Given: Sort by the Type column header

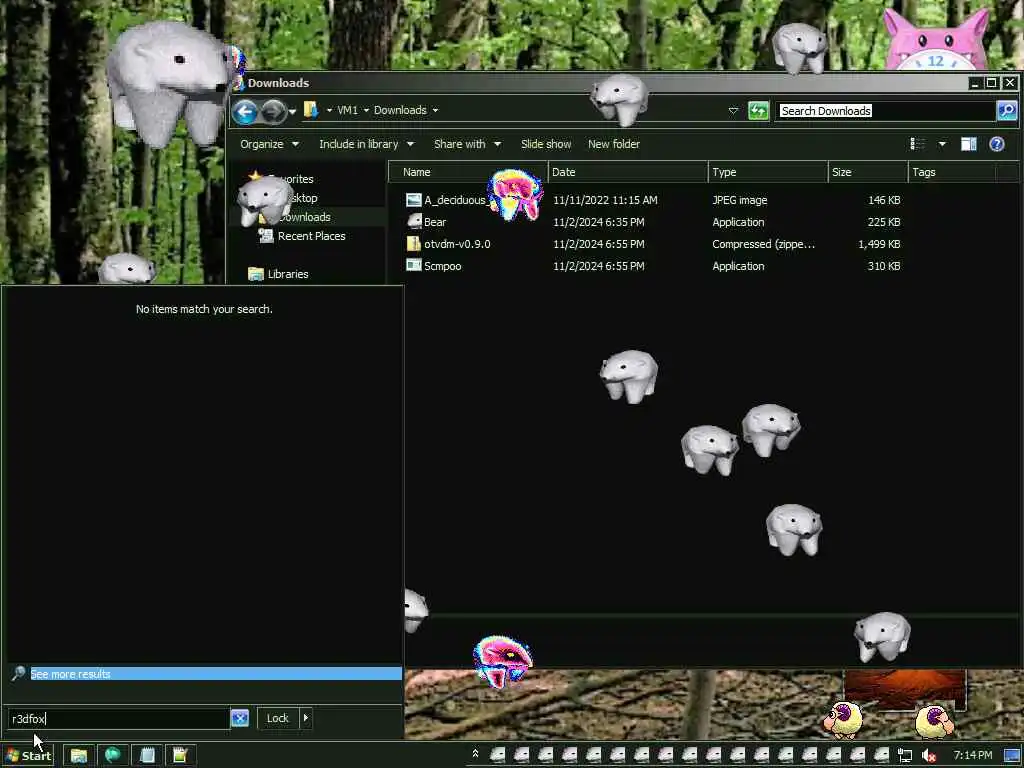Looking at the screenshot, I should [x=768, y=172].
